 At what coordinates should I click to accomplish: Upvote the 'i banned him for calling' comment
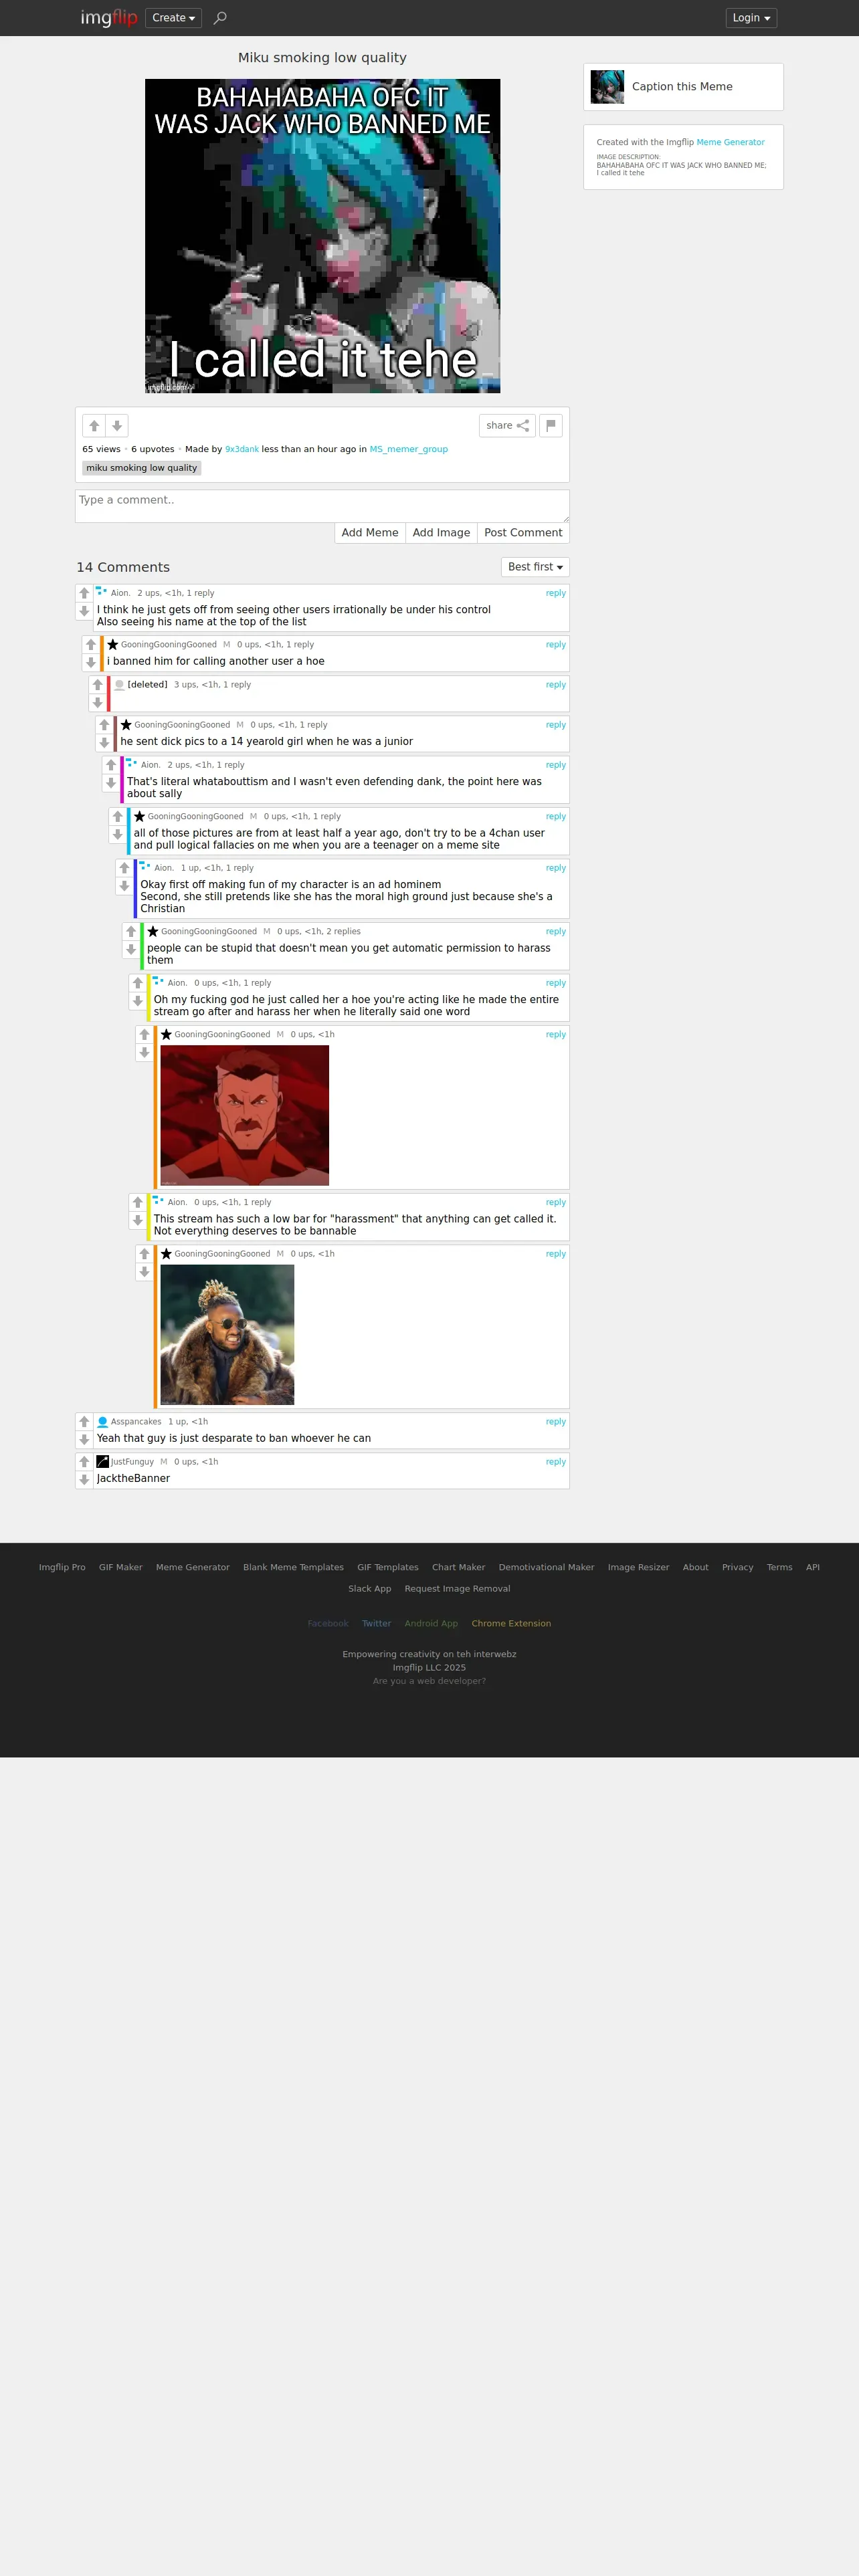pos(91,645)
